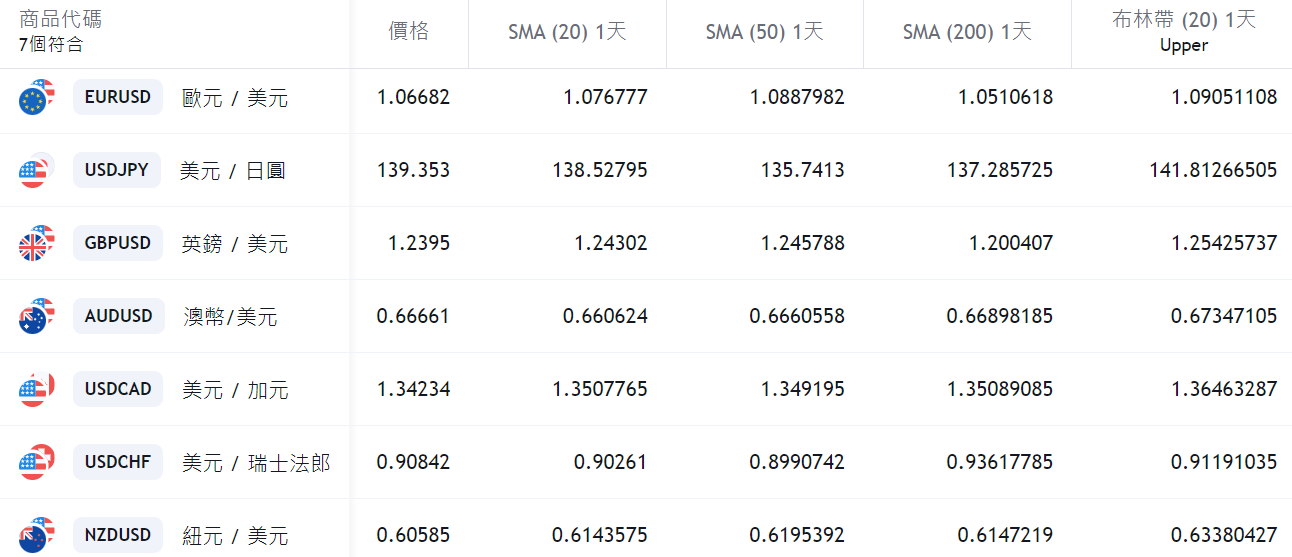Sort by 價格 column header

(409, 32)
